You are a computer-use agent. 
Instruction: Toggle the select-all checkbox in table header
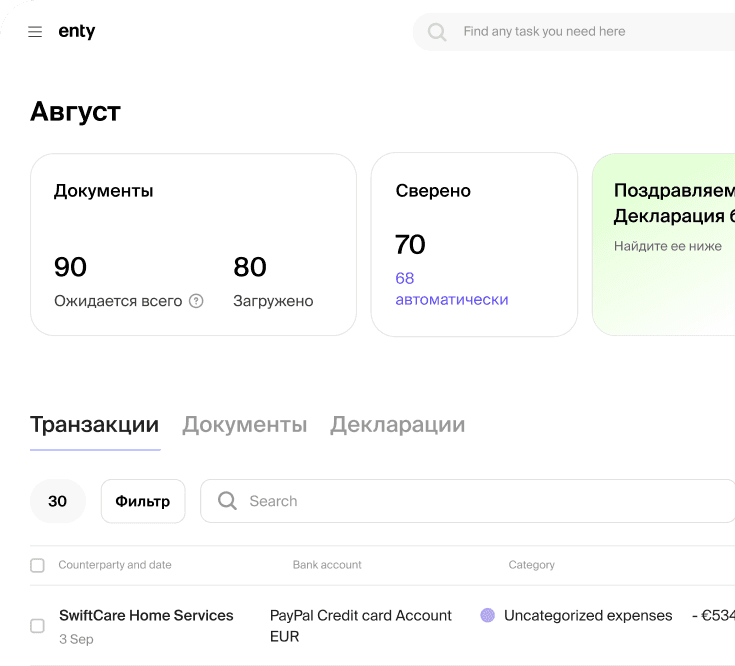38,565
